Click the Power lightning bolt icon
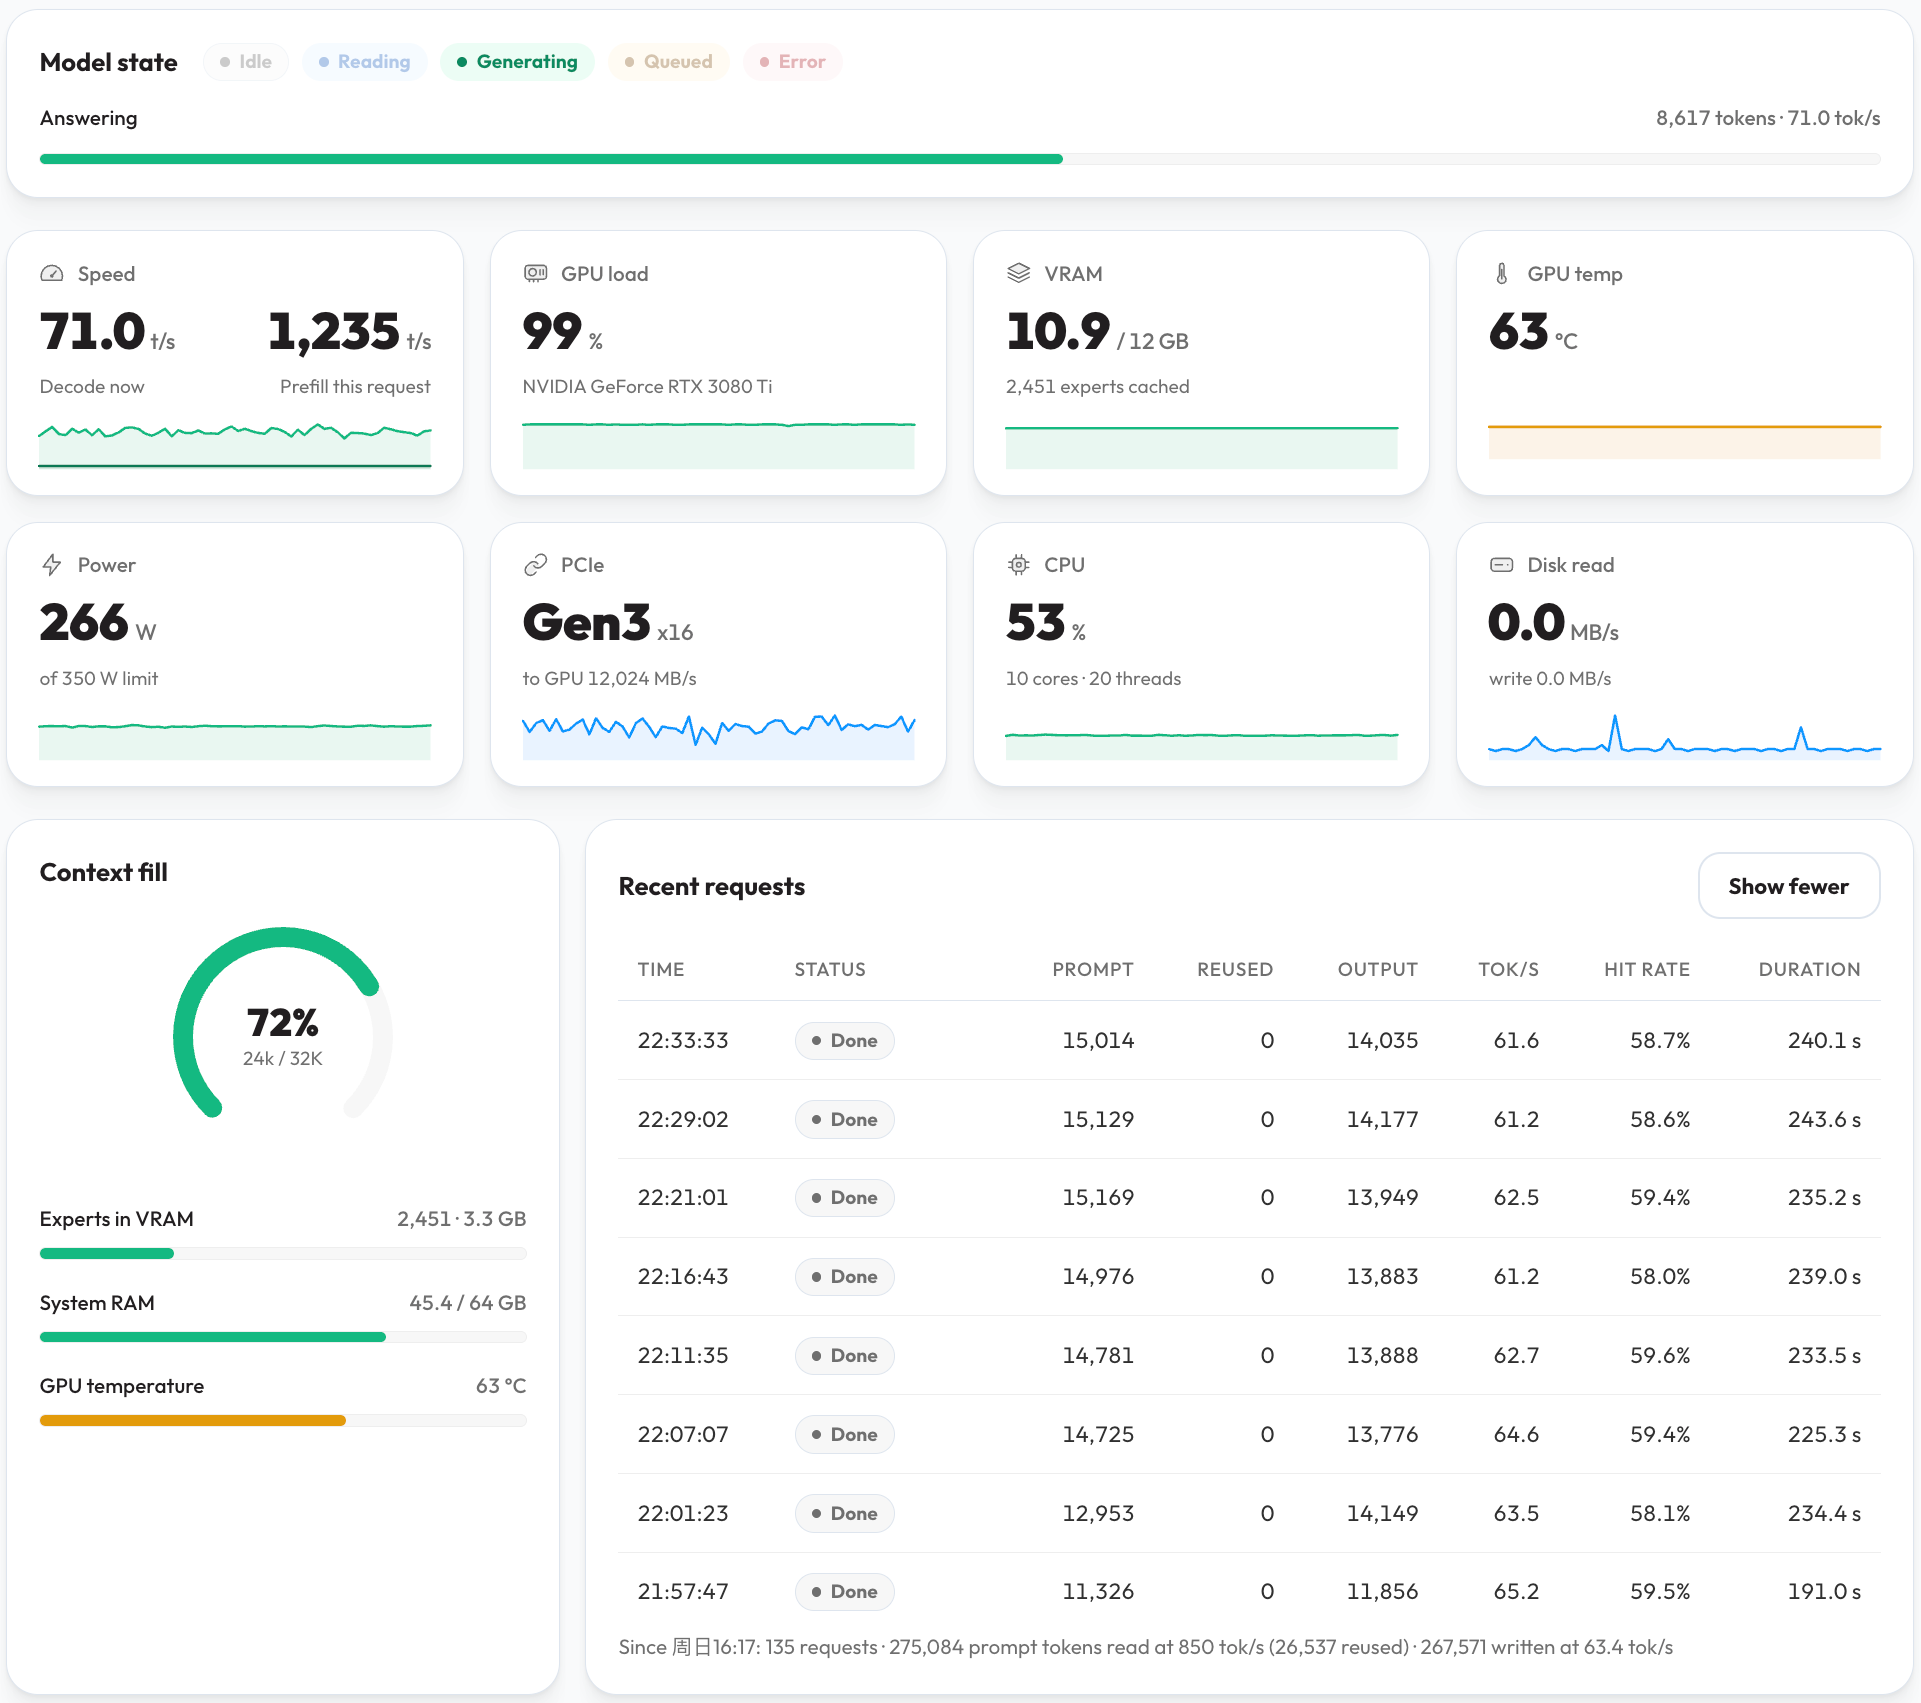 [52, 565]
